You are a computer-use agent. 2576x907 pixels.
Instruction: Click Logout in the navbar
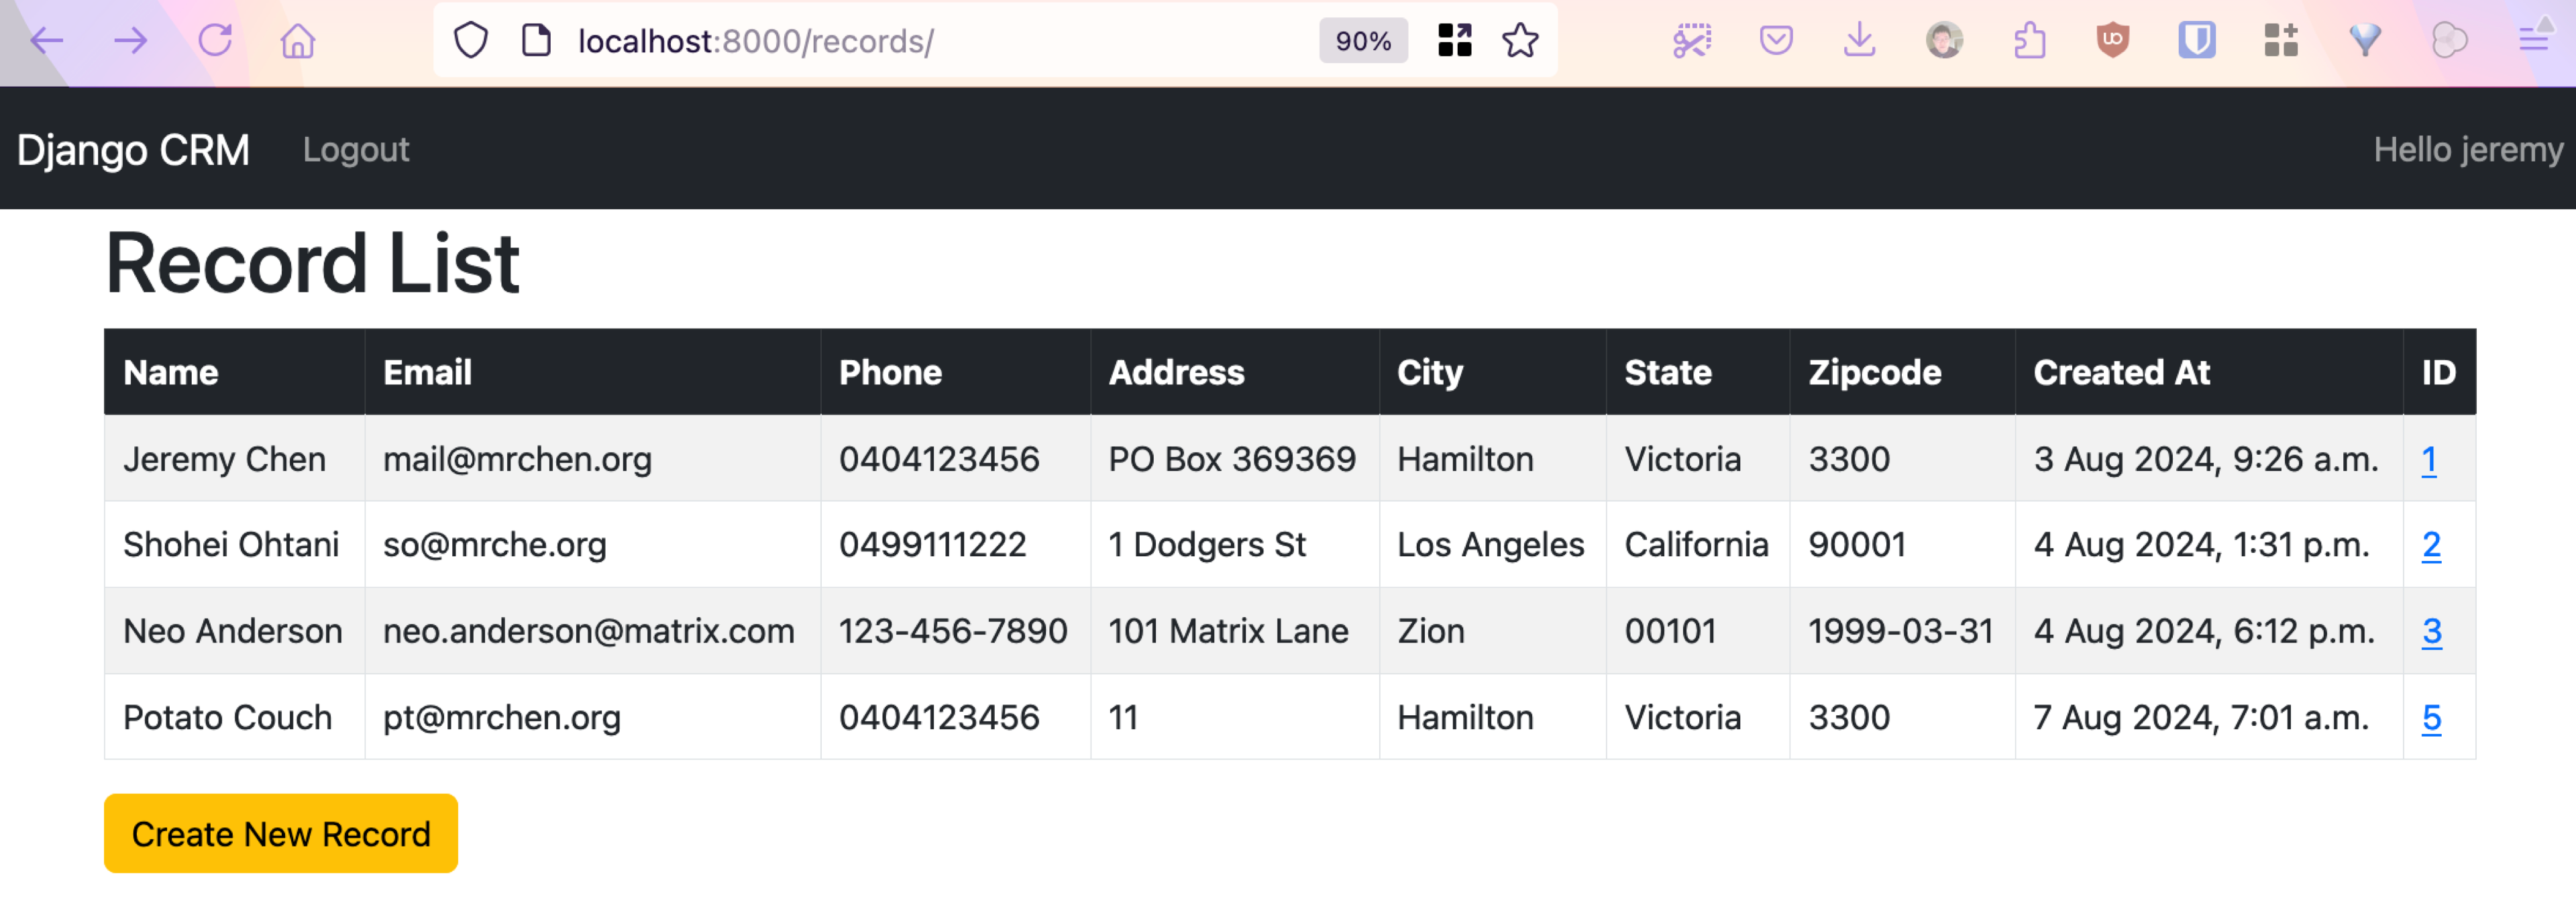point(356,150)
